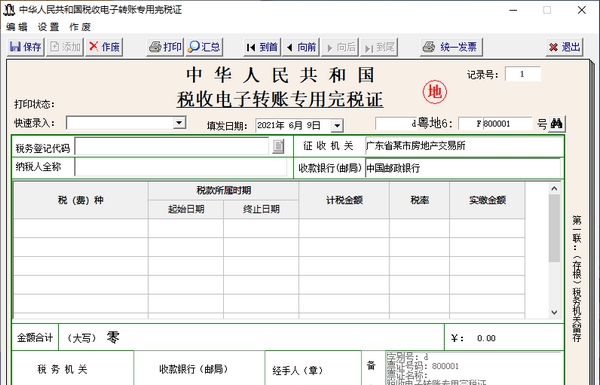600x385 pixels.
Task: Click the 计税金额 column header
Action: coord(344,200)
